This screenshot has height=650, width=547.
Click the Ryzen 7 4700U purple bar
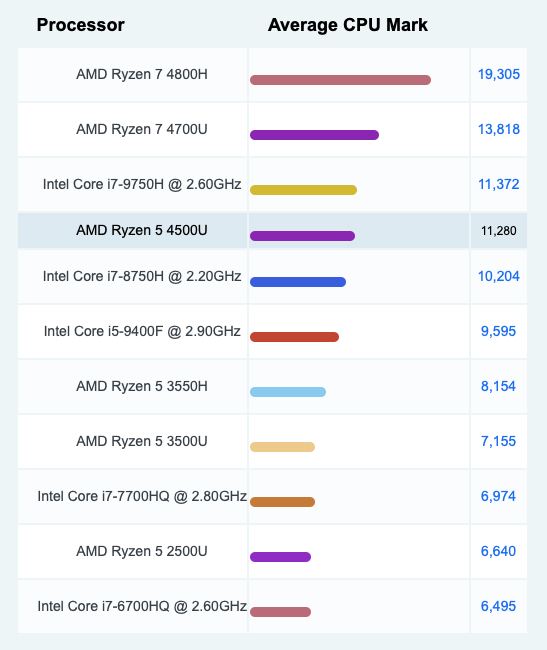click(314, 135)
